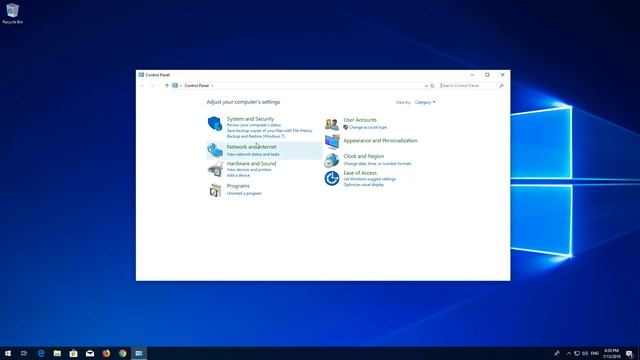
Task: Open the Action Center notifications icon
Action: coord(630,353)
